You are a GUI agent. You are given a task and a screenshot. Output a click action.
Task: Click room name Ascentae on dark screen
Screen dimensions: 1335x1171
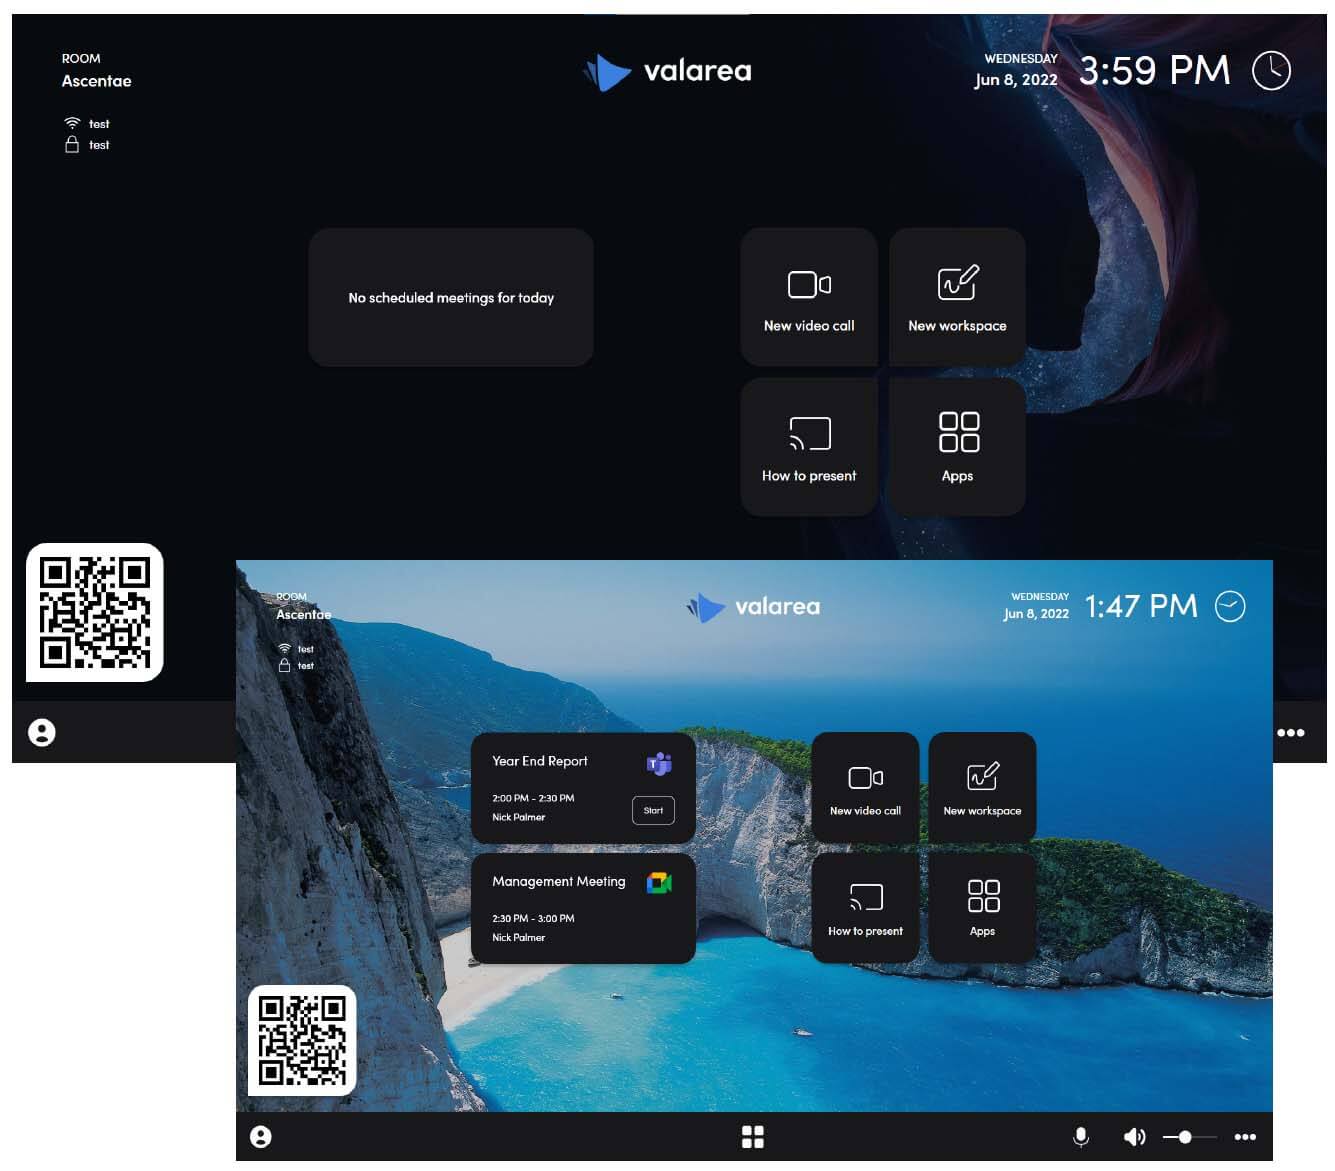tap(96, 81)
